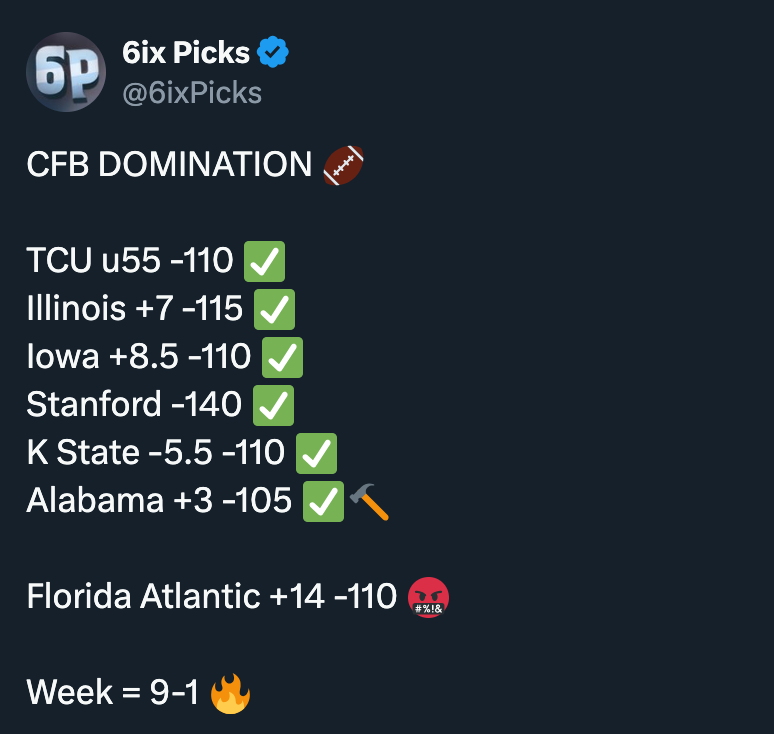Screen dimensions: 774x734
Task: Open the 6ix Picks display name
Action: [x=186, y=53]
